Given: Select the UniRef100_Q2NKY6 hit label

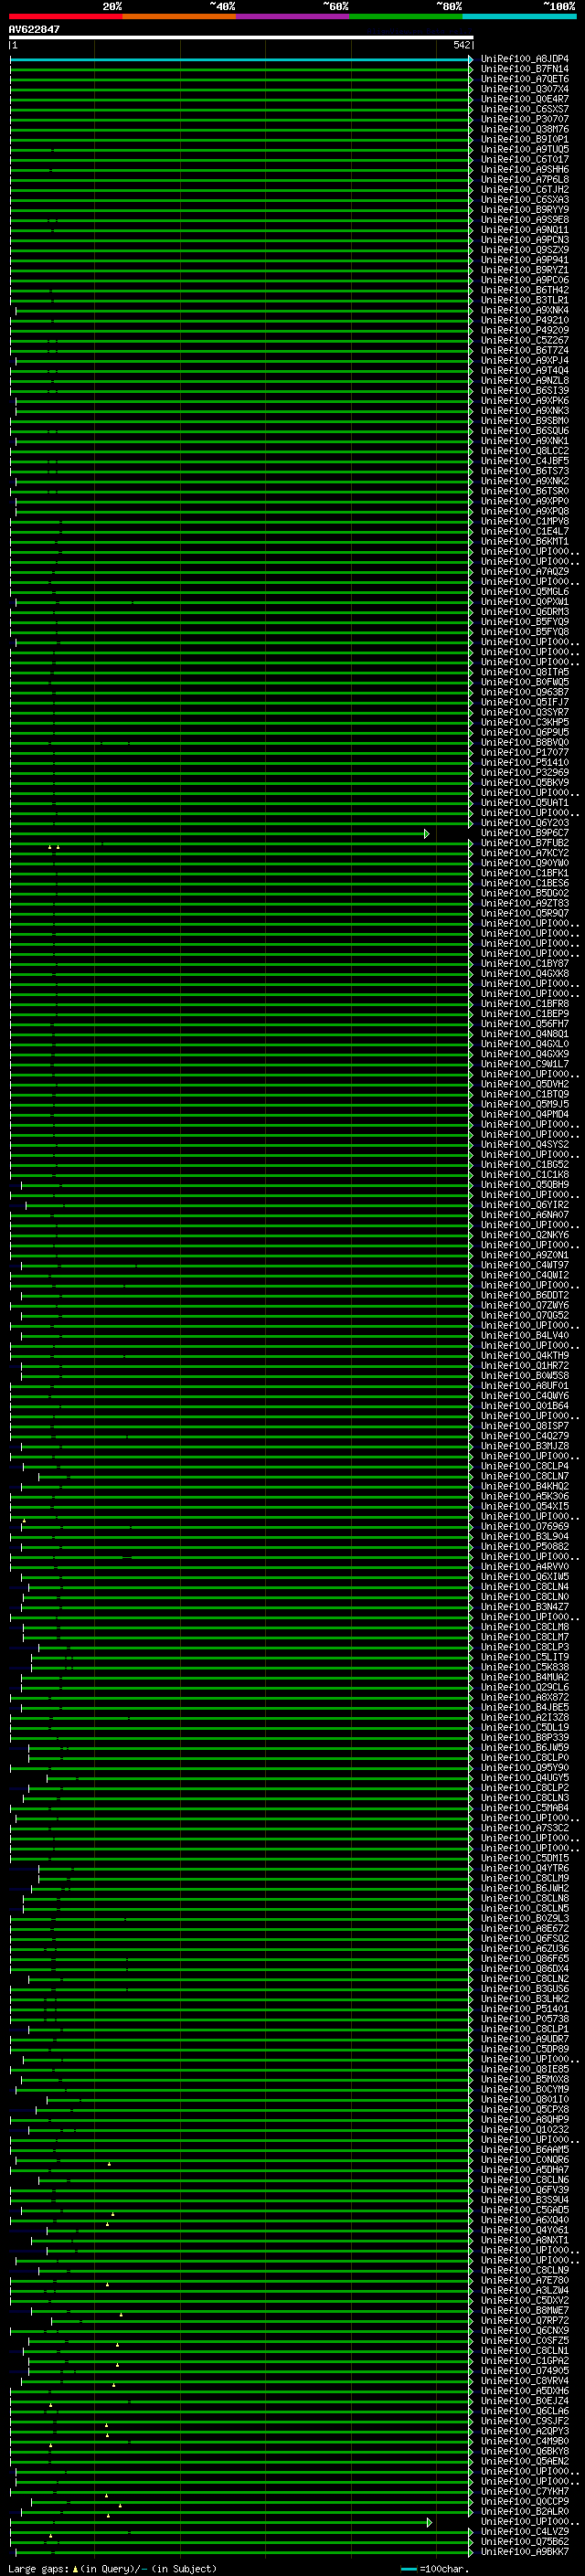Looking at the screenshot, I should [x=525, y=1235].
